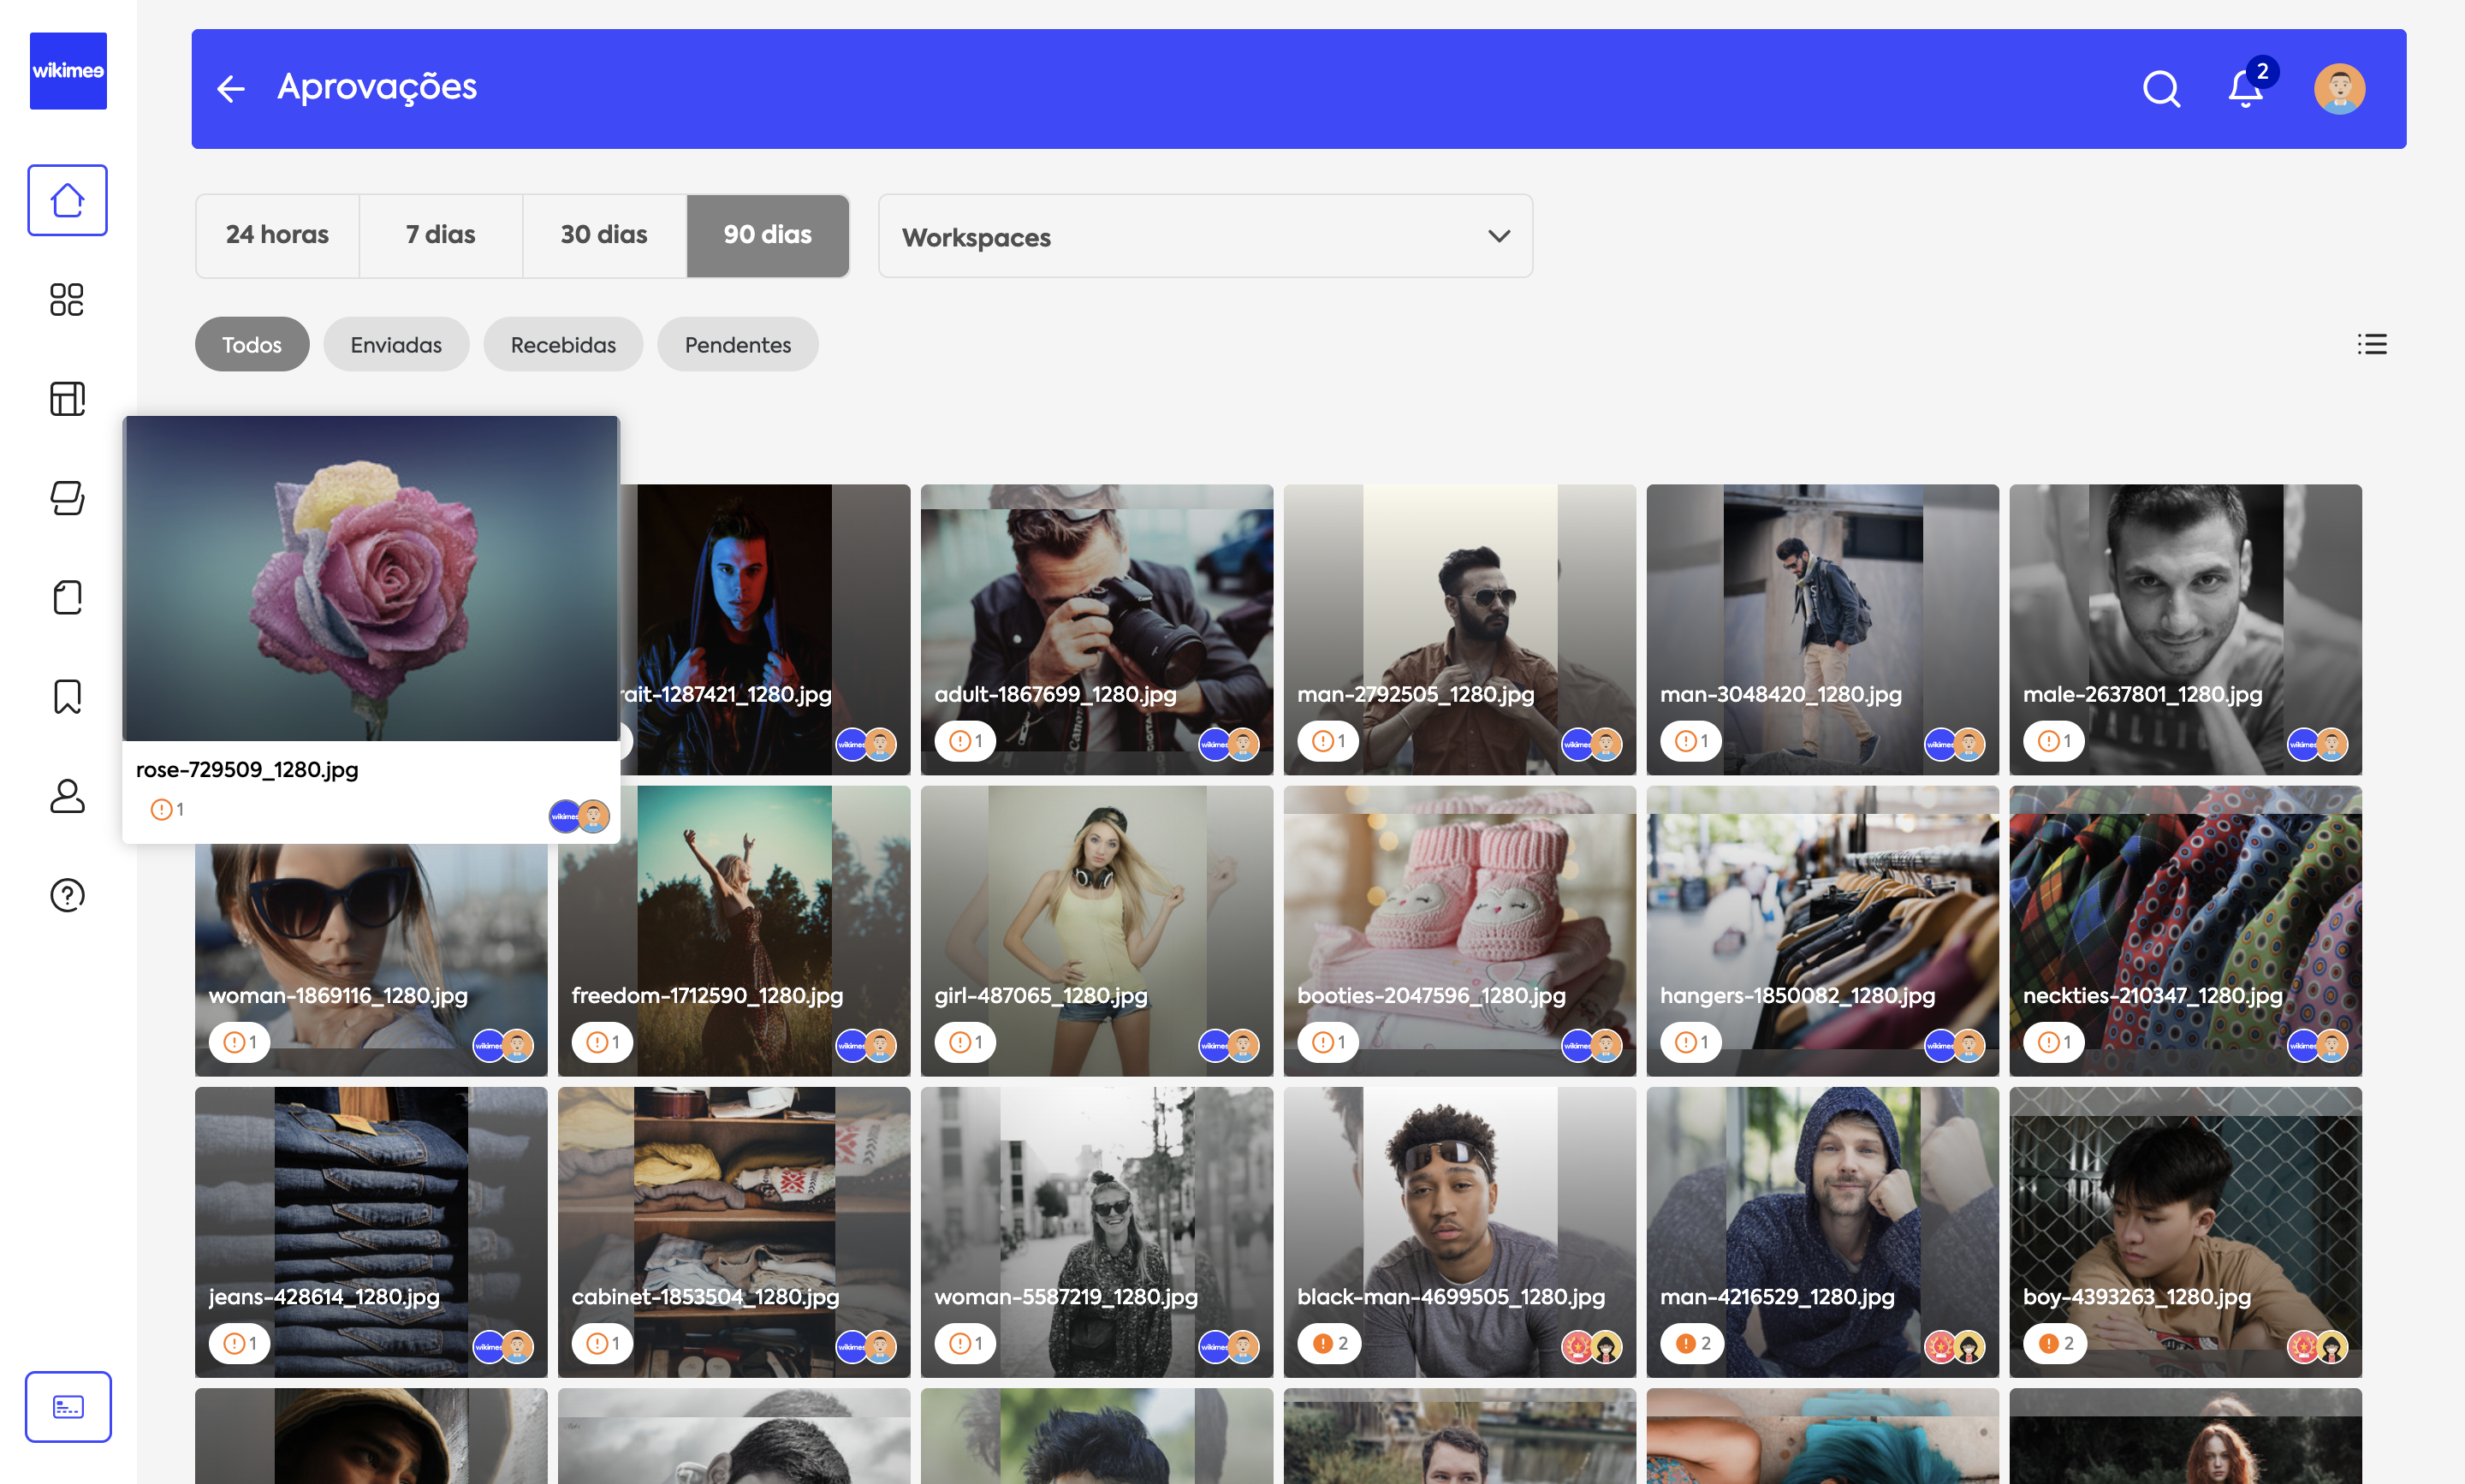Click the wikimee logo
The height and width of the screenshot is (1484, 2465).
coord(68,71)
